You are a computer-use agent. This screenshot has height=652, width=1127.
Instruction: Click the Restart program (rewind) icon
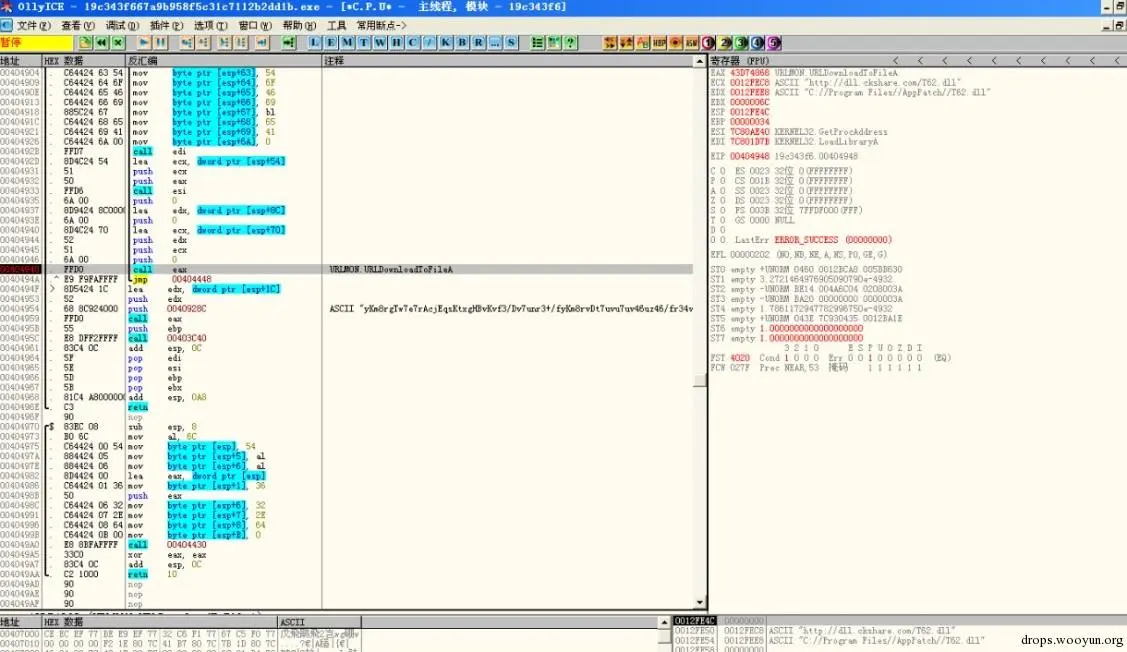tap(101, 42)
